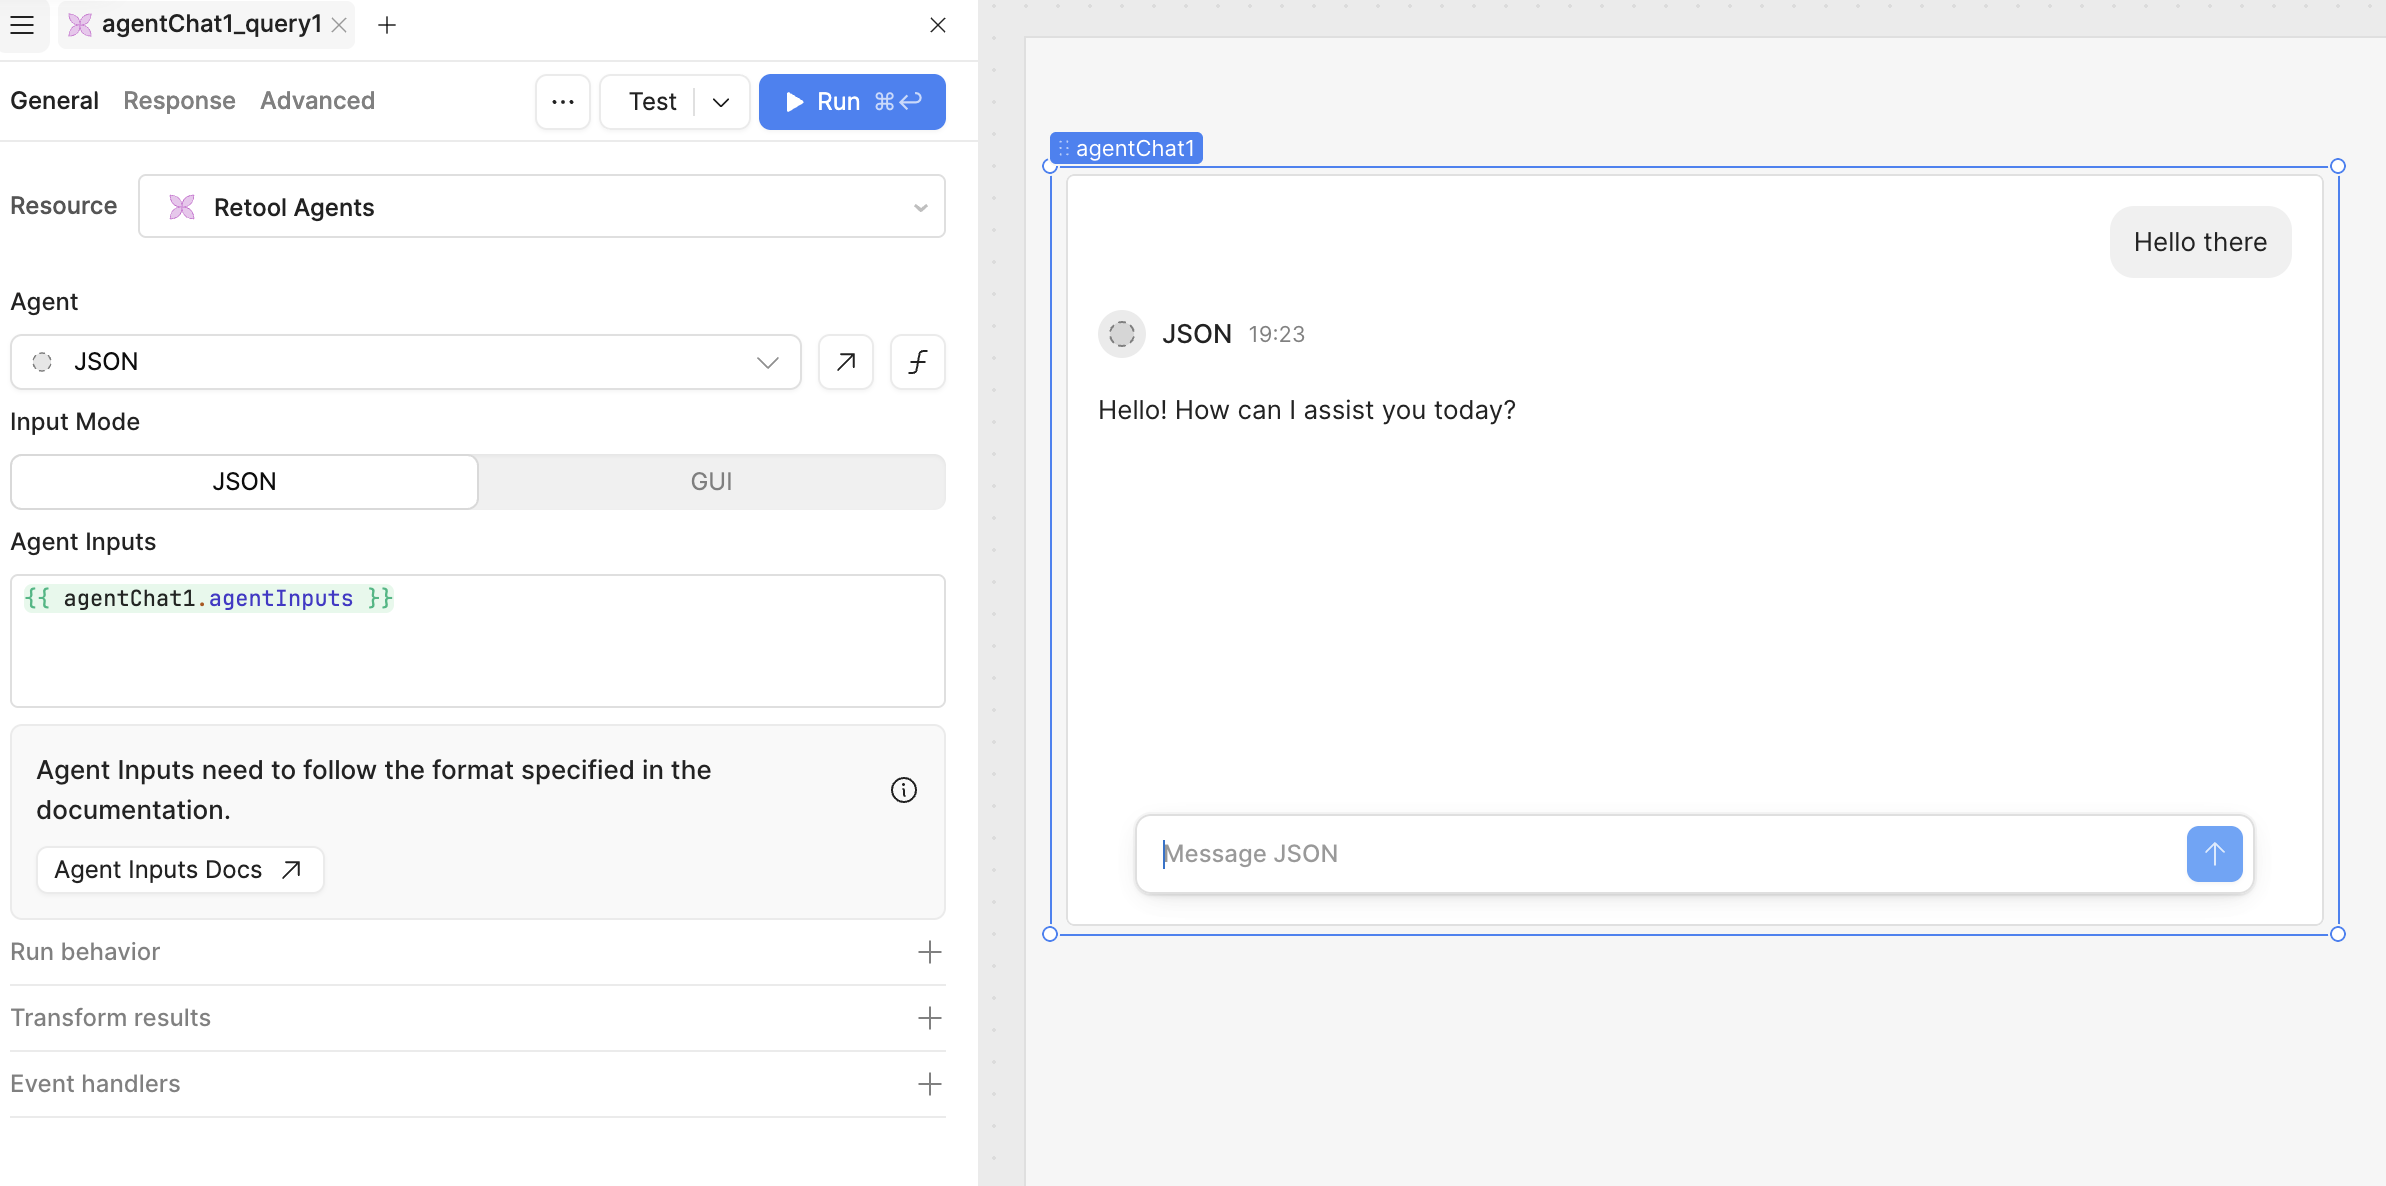2386x1186 pixels.
Task: Open agent in new window arrow icon
Action: [846, 362]
